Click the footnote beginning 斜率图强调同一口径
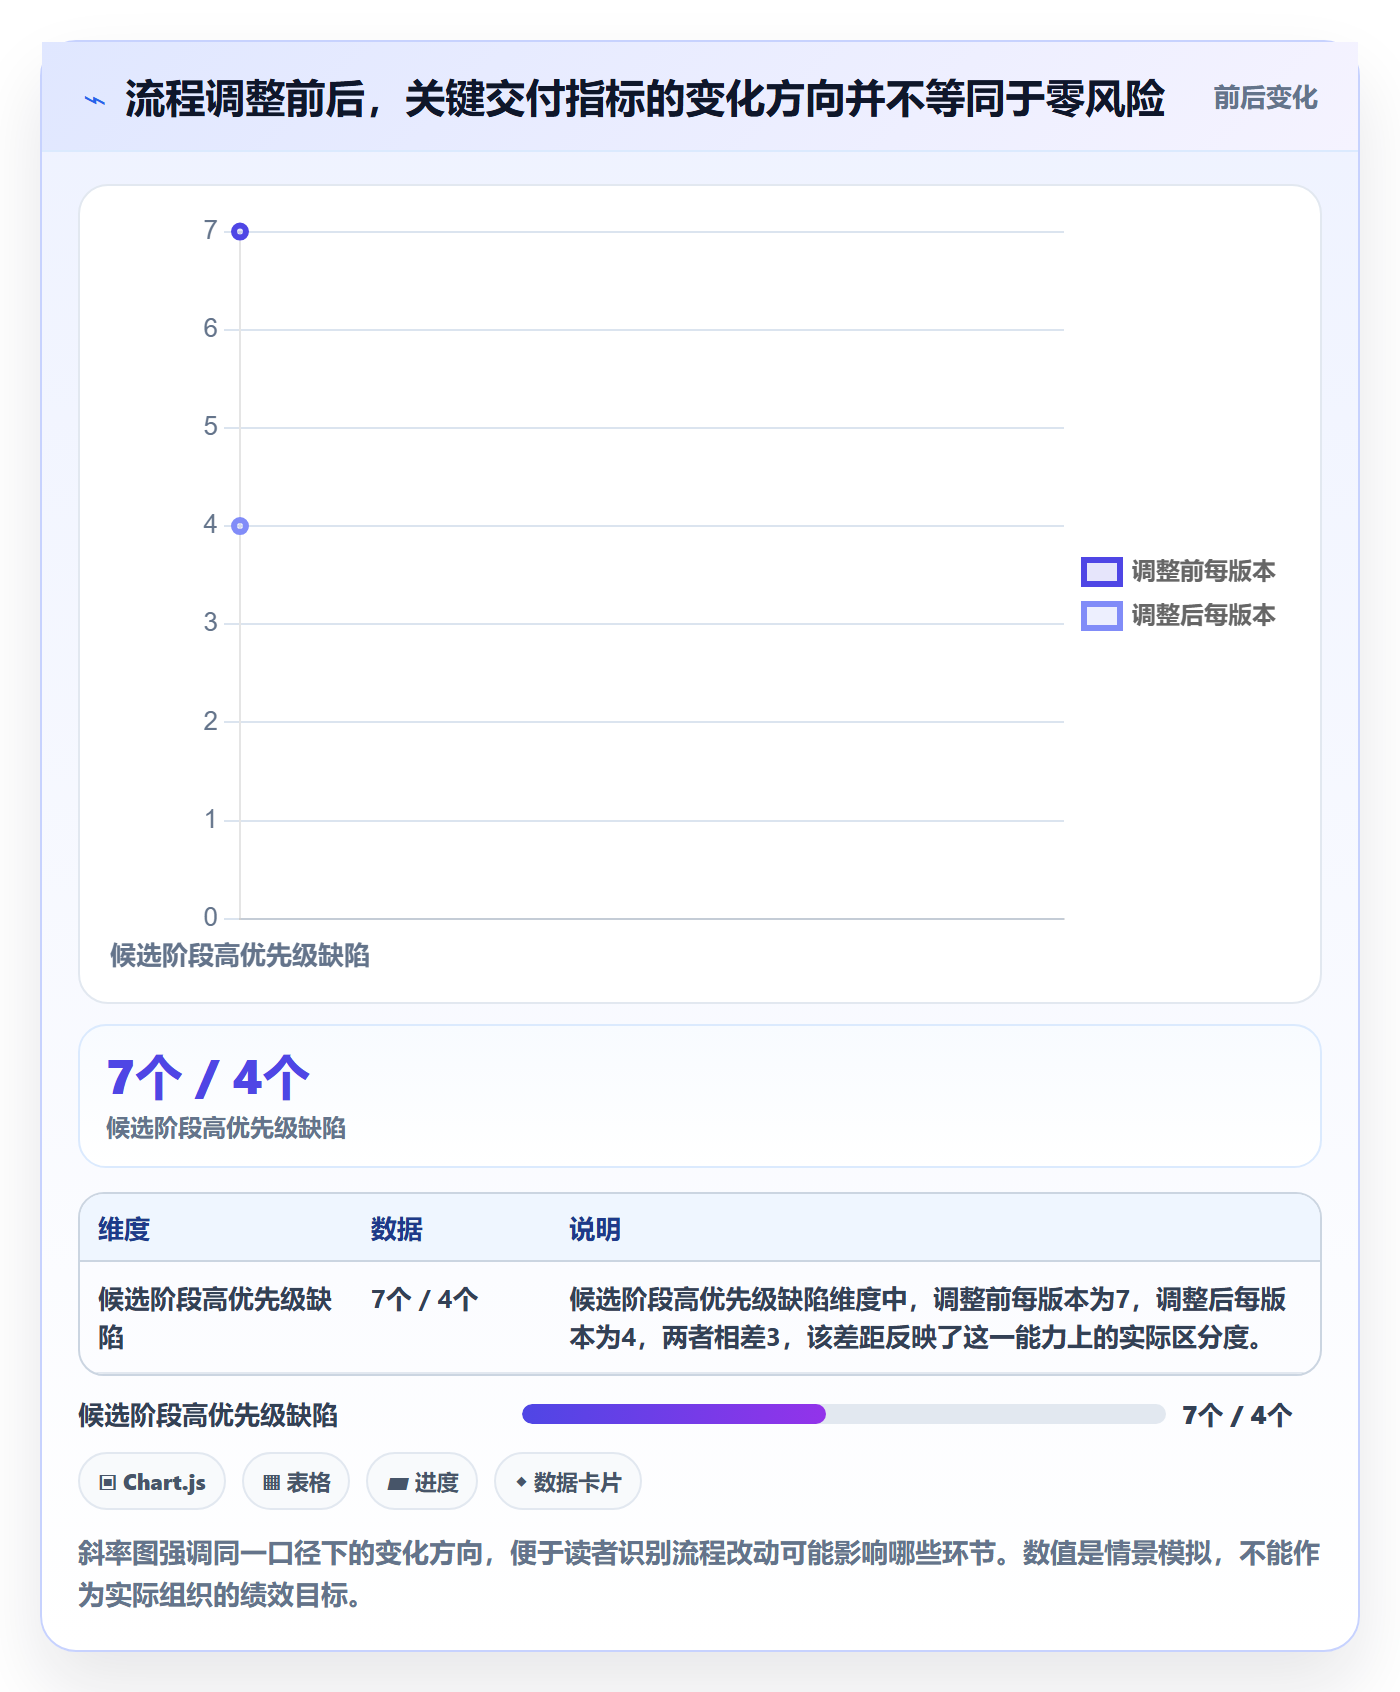This screenshot has width=1400, height=1692. tap(699, 1574)
